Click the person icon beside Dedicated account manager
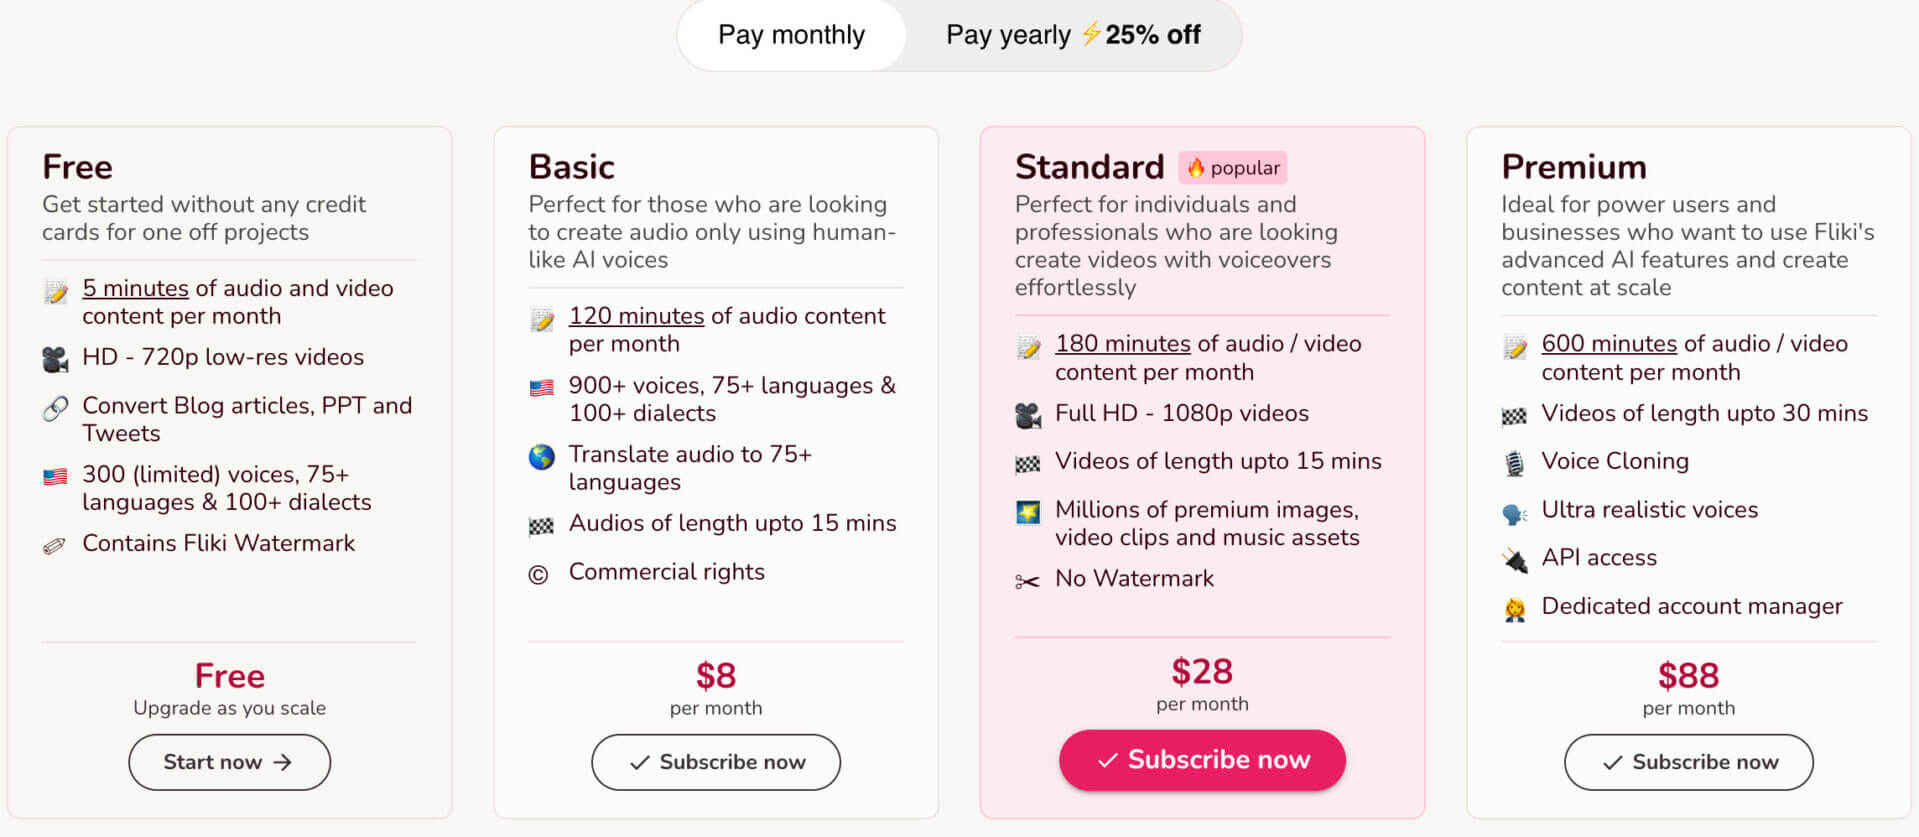 point(1515,609)
